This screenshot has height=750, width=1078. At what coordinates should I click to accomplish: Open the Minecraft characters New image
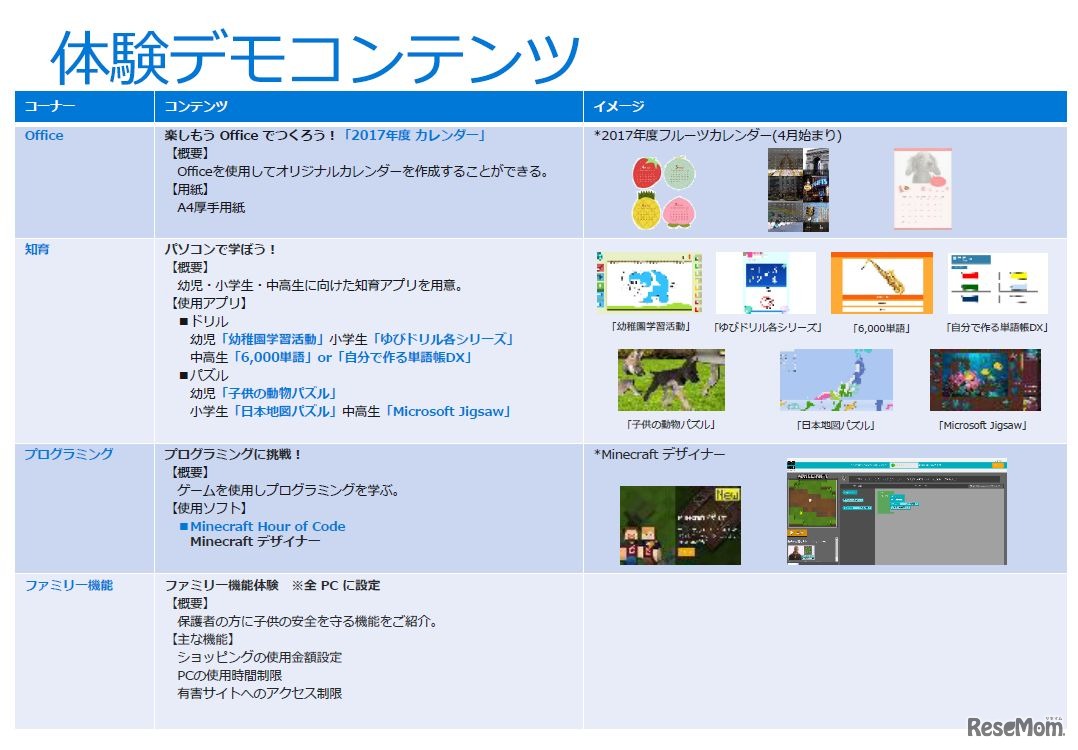(x=680, y=525)
